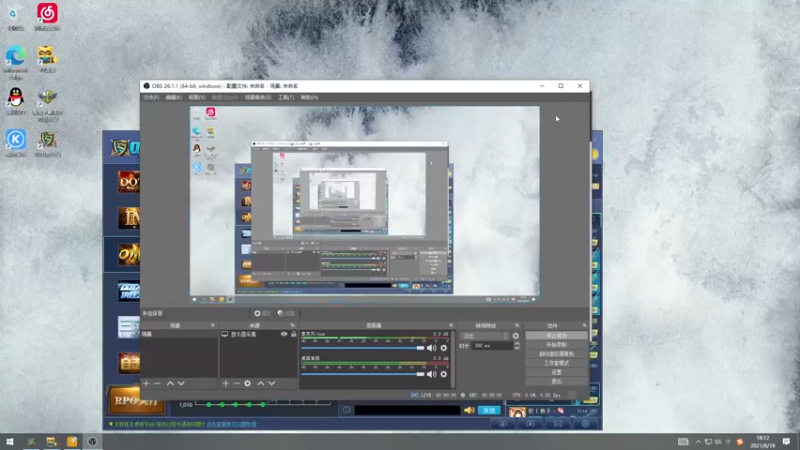This screenshot has width=800, height=450.
Task: Move scene down in Scenes panel
Action: pyautogui.click(x=181, y=383)
